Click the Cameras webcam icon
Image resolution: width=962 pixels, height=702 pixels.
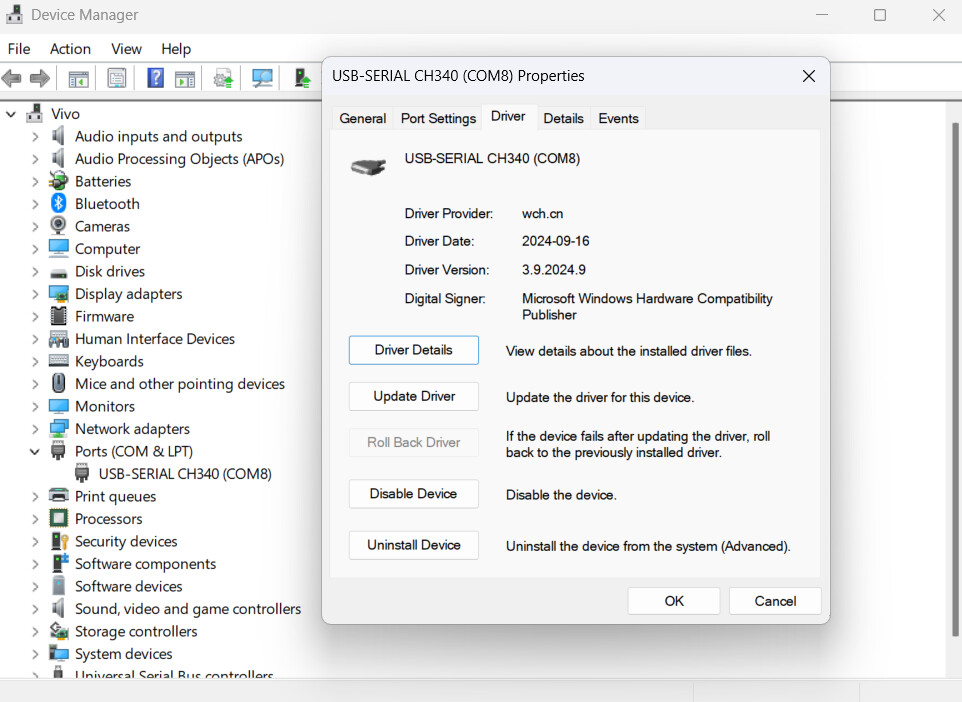tap(58, 226)
